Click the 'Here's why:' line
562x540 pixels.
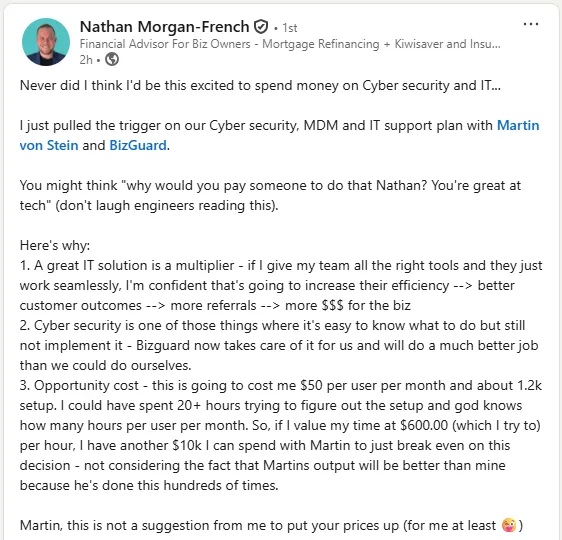(x=55, y=245)
